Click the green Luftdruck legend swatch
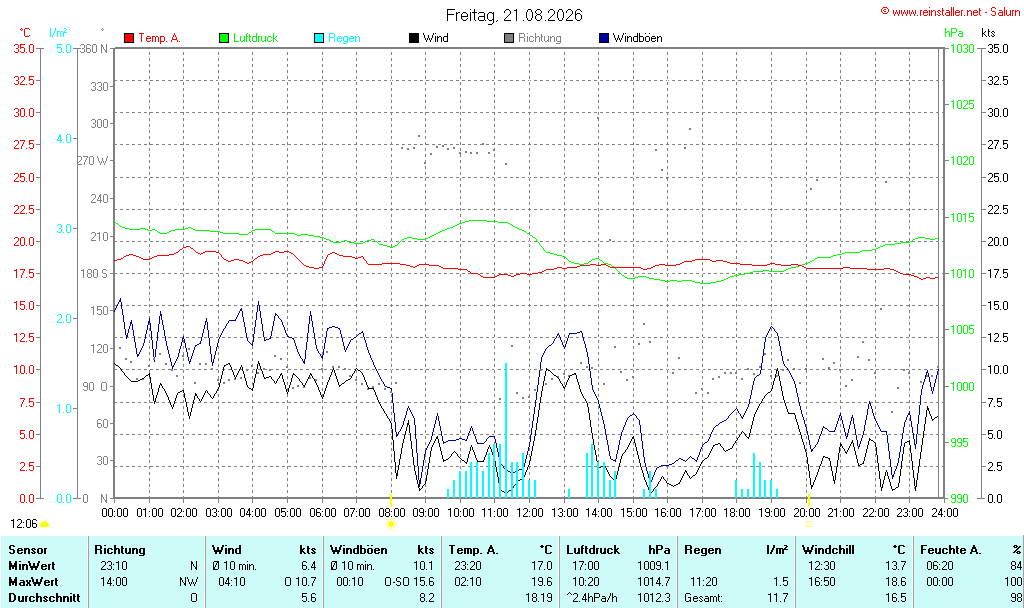The image size is (1024, 608). pyautogui.click(x=224, y=38)
